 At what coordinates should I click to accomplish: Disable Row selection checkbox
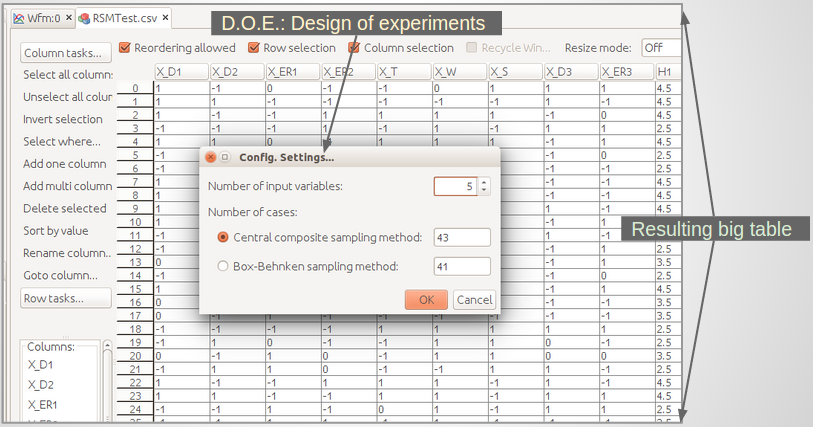tap(254, 47)
